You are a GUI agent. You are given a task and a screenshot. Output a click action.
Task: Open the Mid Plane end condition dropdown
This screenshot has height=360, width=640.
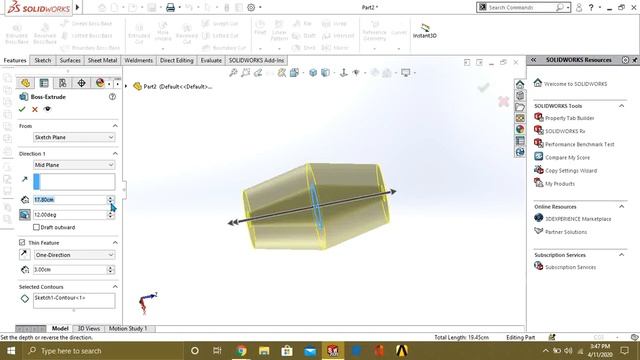tap(74, 165)
